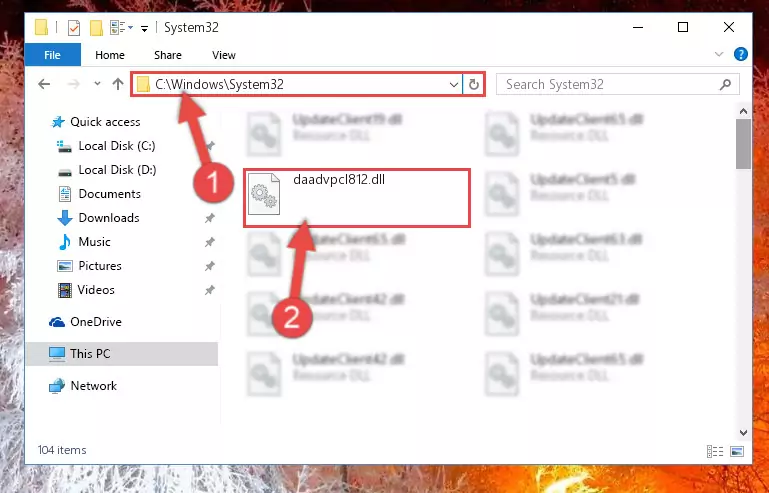
Task: Click the 104 items status text
Action: pyautogui.click(x=62, y=450)
